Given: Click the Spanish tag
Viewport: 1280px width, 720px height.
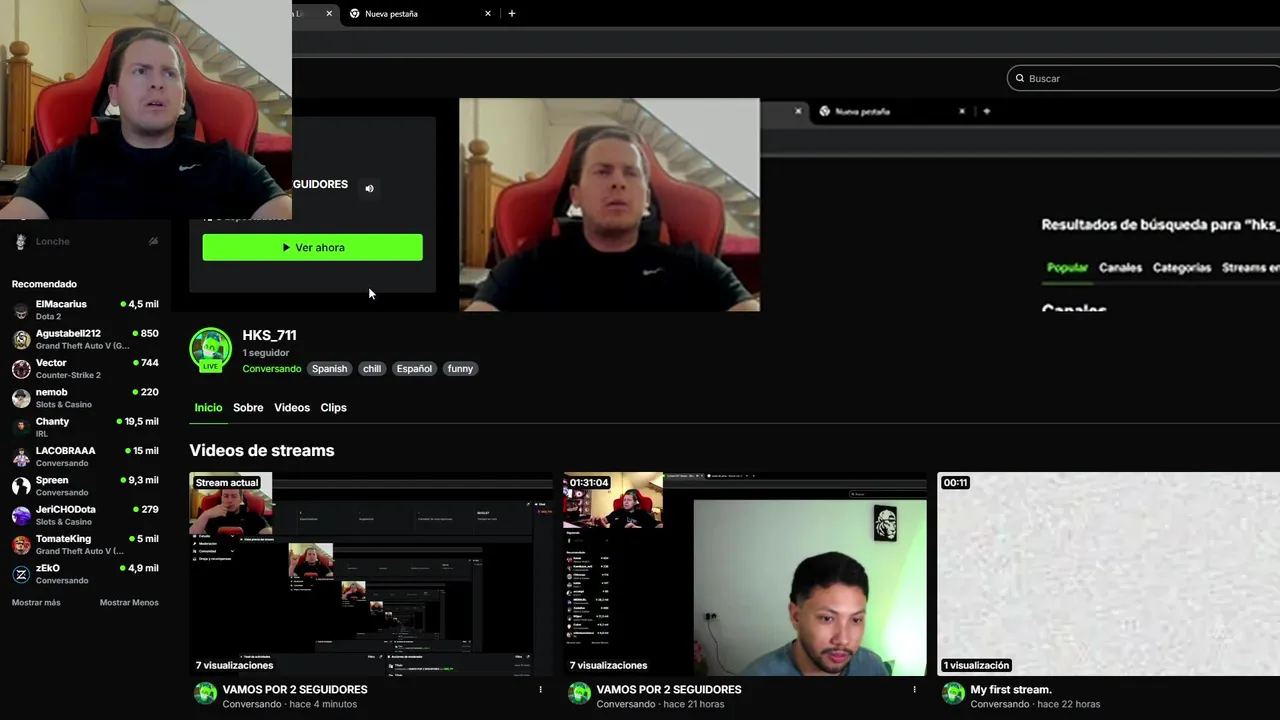Looking at the screenshot, I should tap(329, 368).
